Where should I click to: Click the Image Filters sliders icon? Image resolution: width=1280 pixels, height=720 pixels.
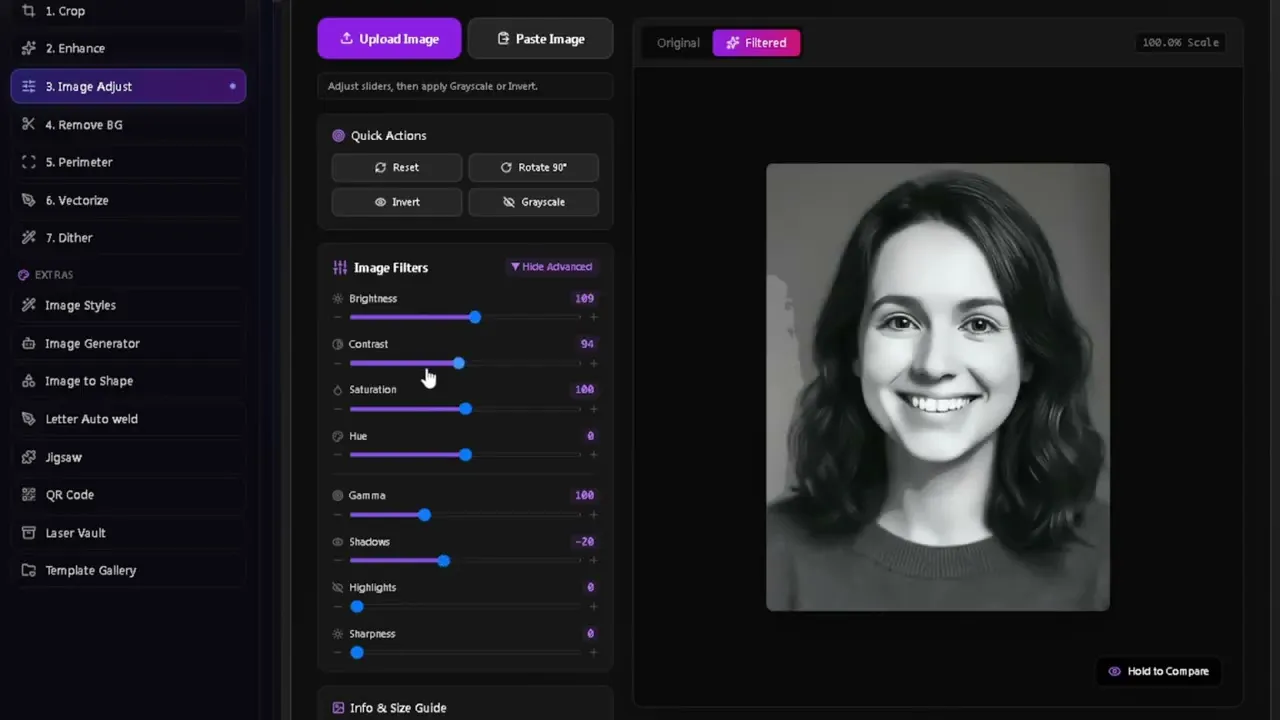pyautogui.click(x=340, y=268)
